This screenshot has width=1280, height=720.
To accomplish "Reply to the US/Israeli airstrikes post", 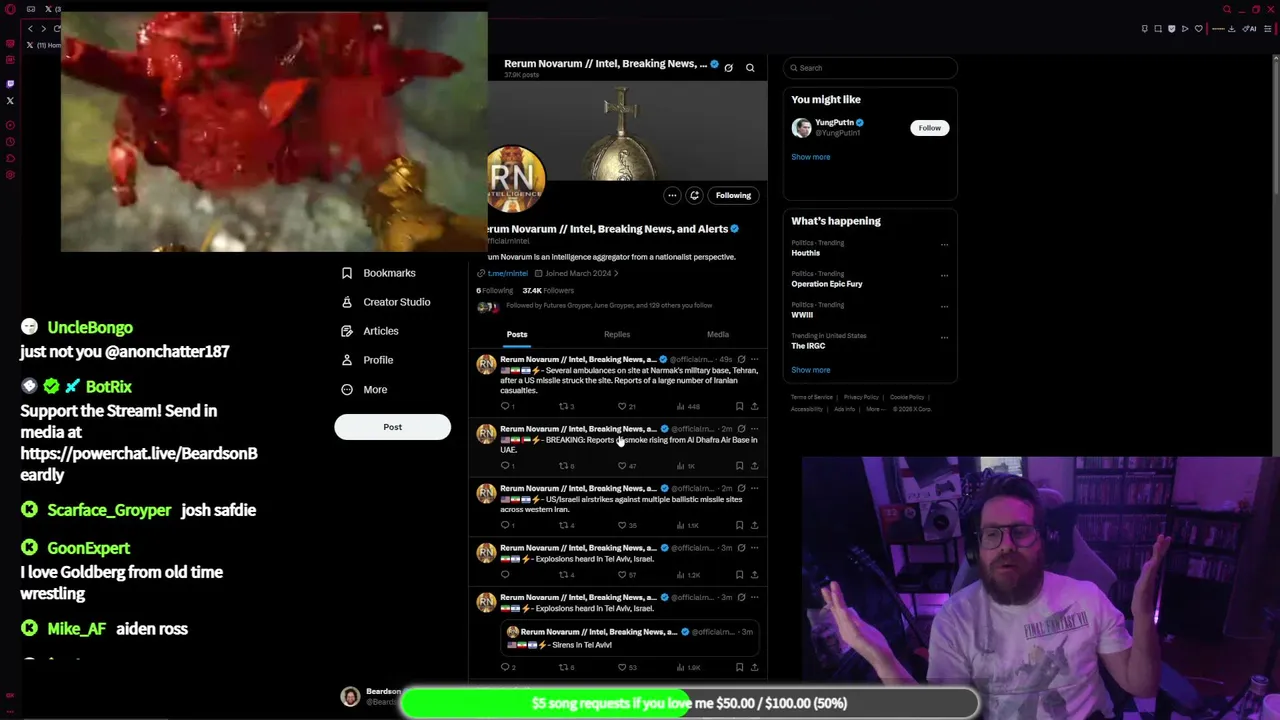I will point(506,525).
